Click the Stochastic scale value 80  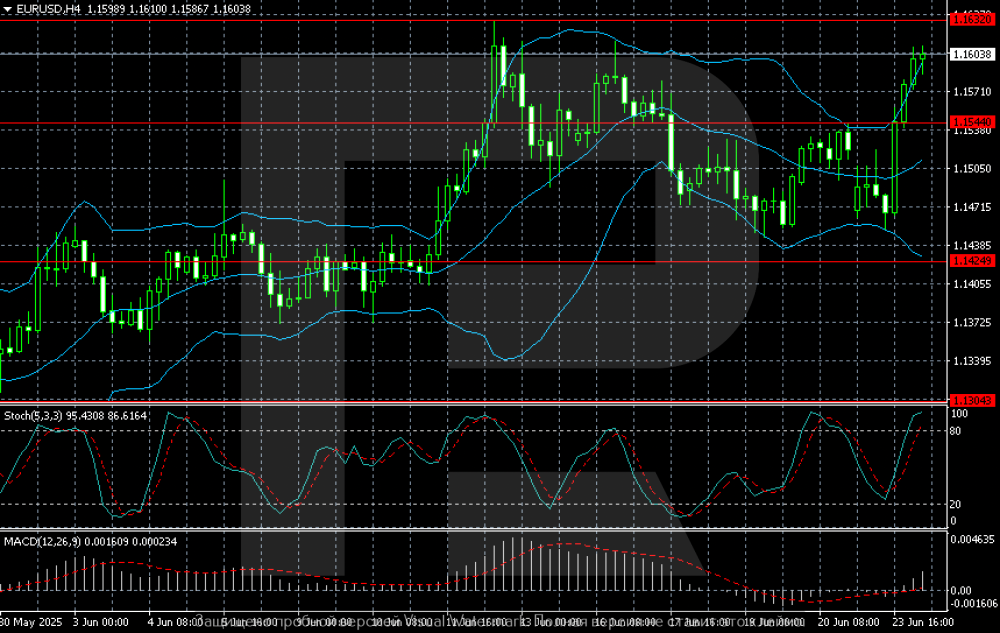click(955, 431)
